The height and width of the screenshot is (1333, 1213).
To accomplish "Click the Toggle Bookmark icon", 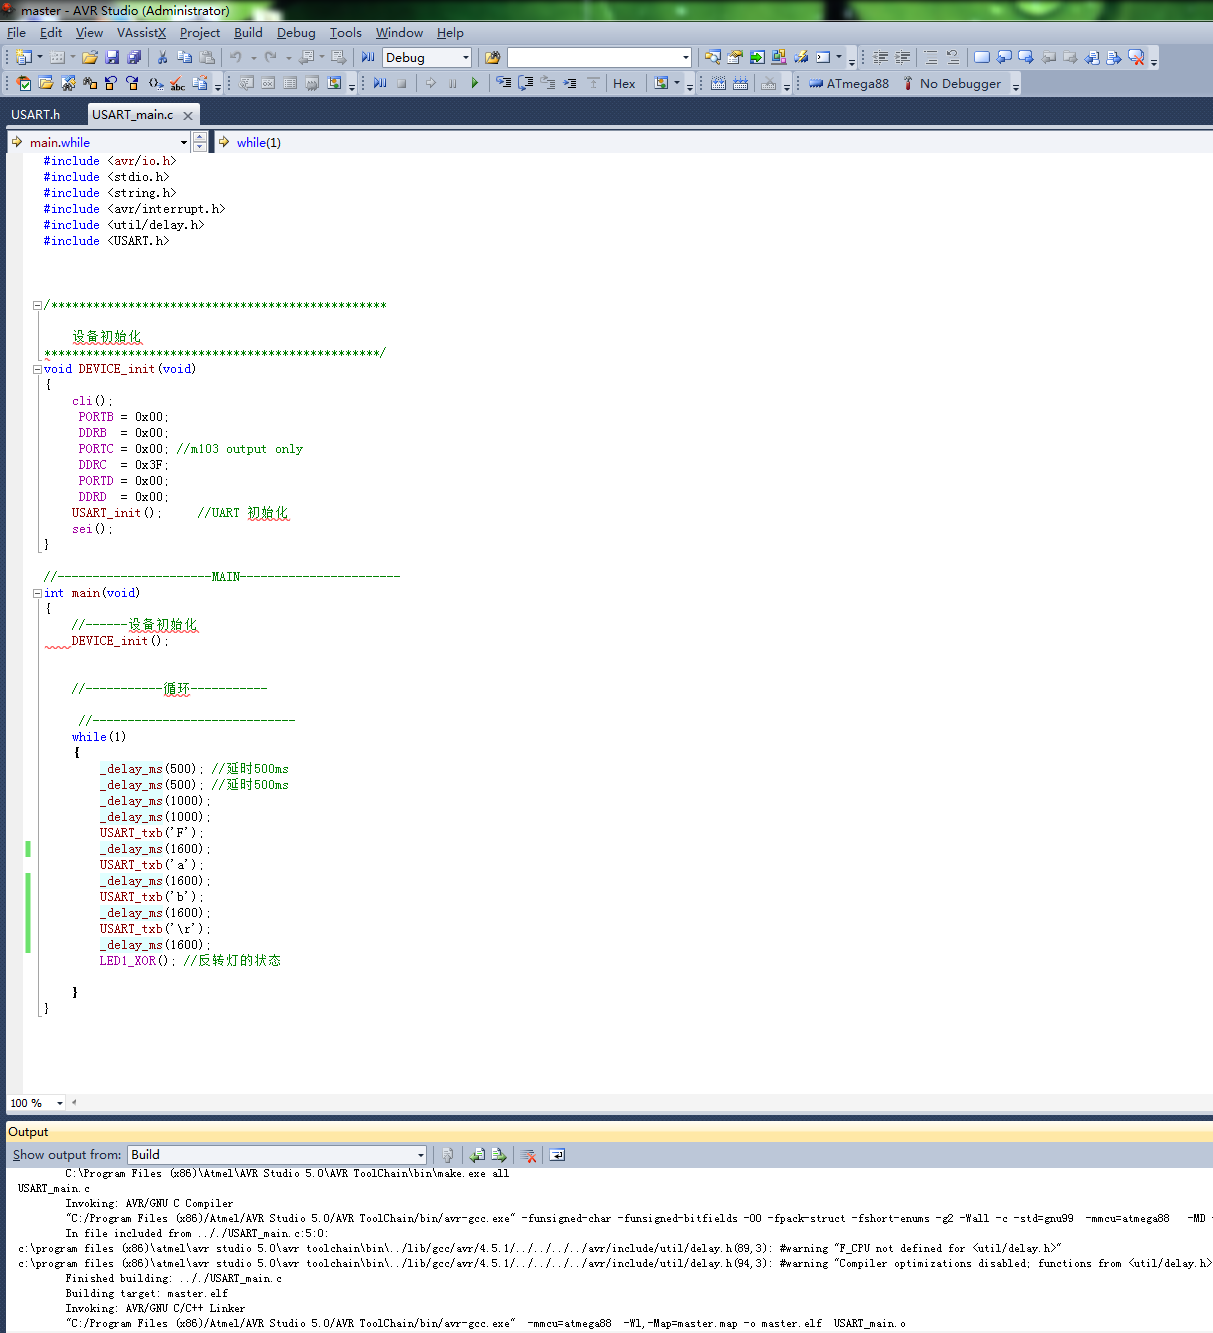I will [x=982, y=58].
